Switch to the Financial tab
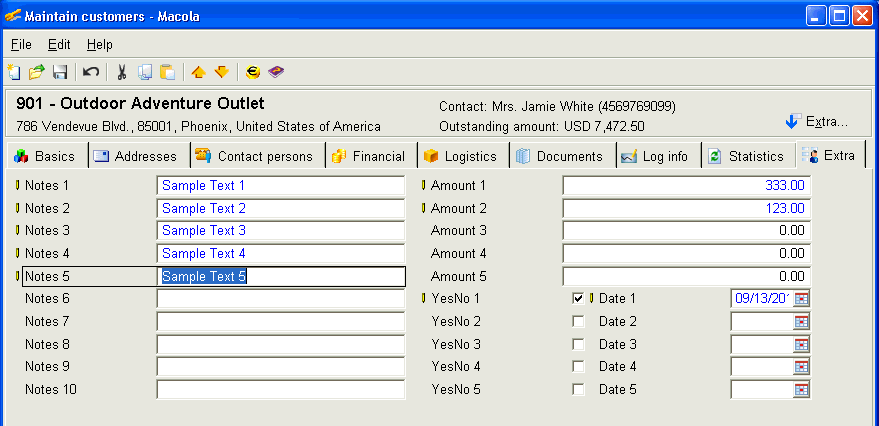Viewport: 879px width, 426px height. [372, 156]
